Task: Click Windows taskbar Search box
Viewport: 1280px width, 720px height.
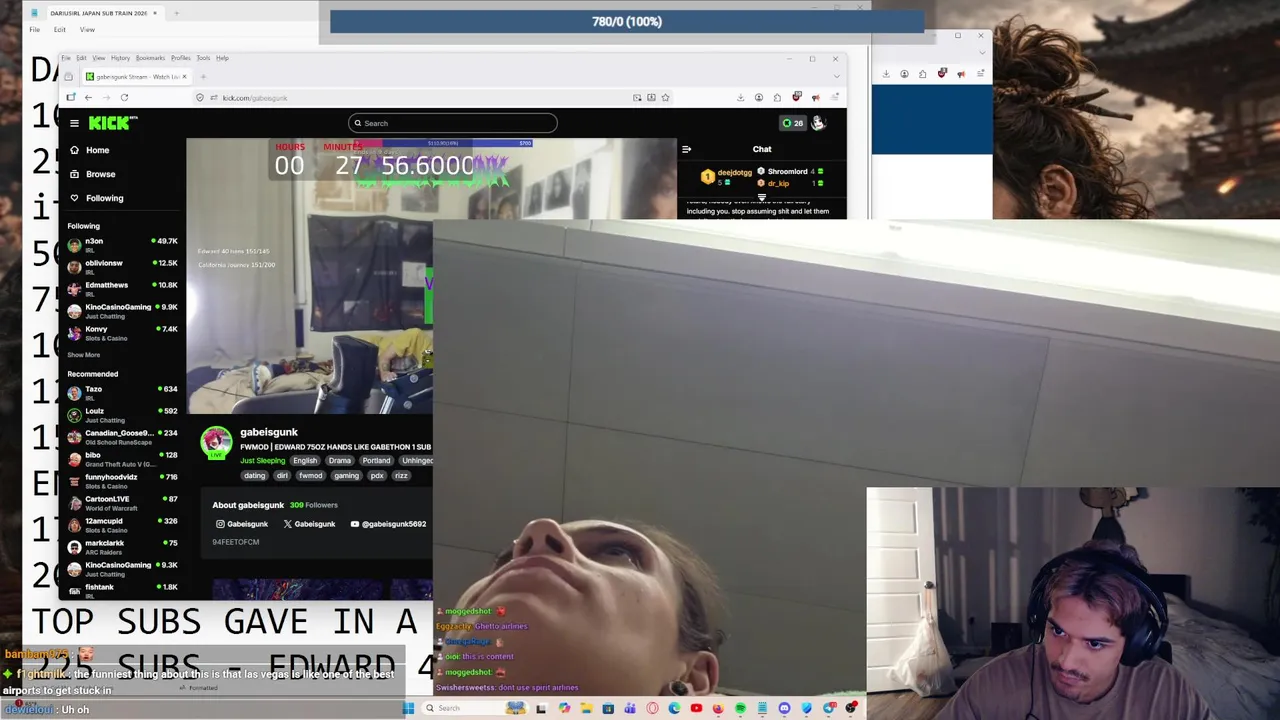Action: pyautogui.click(x=475, y=708)
